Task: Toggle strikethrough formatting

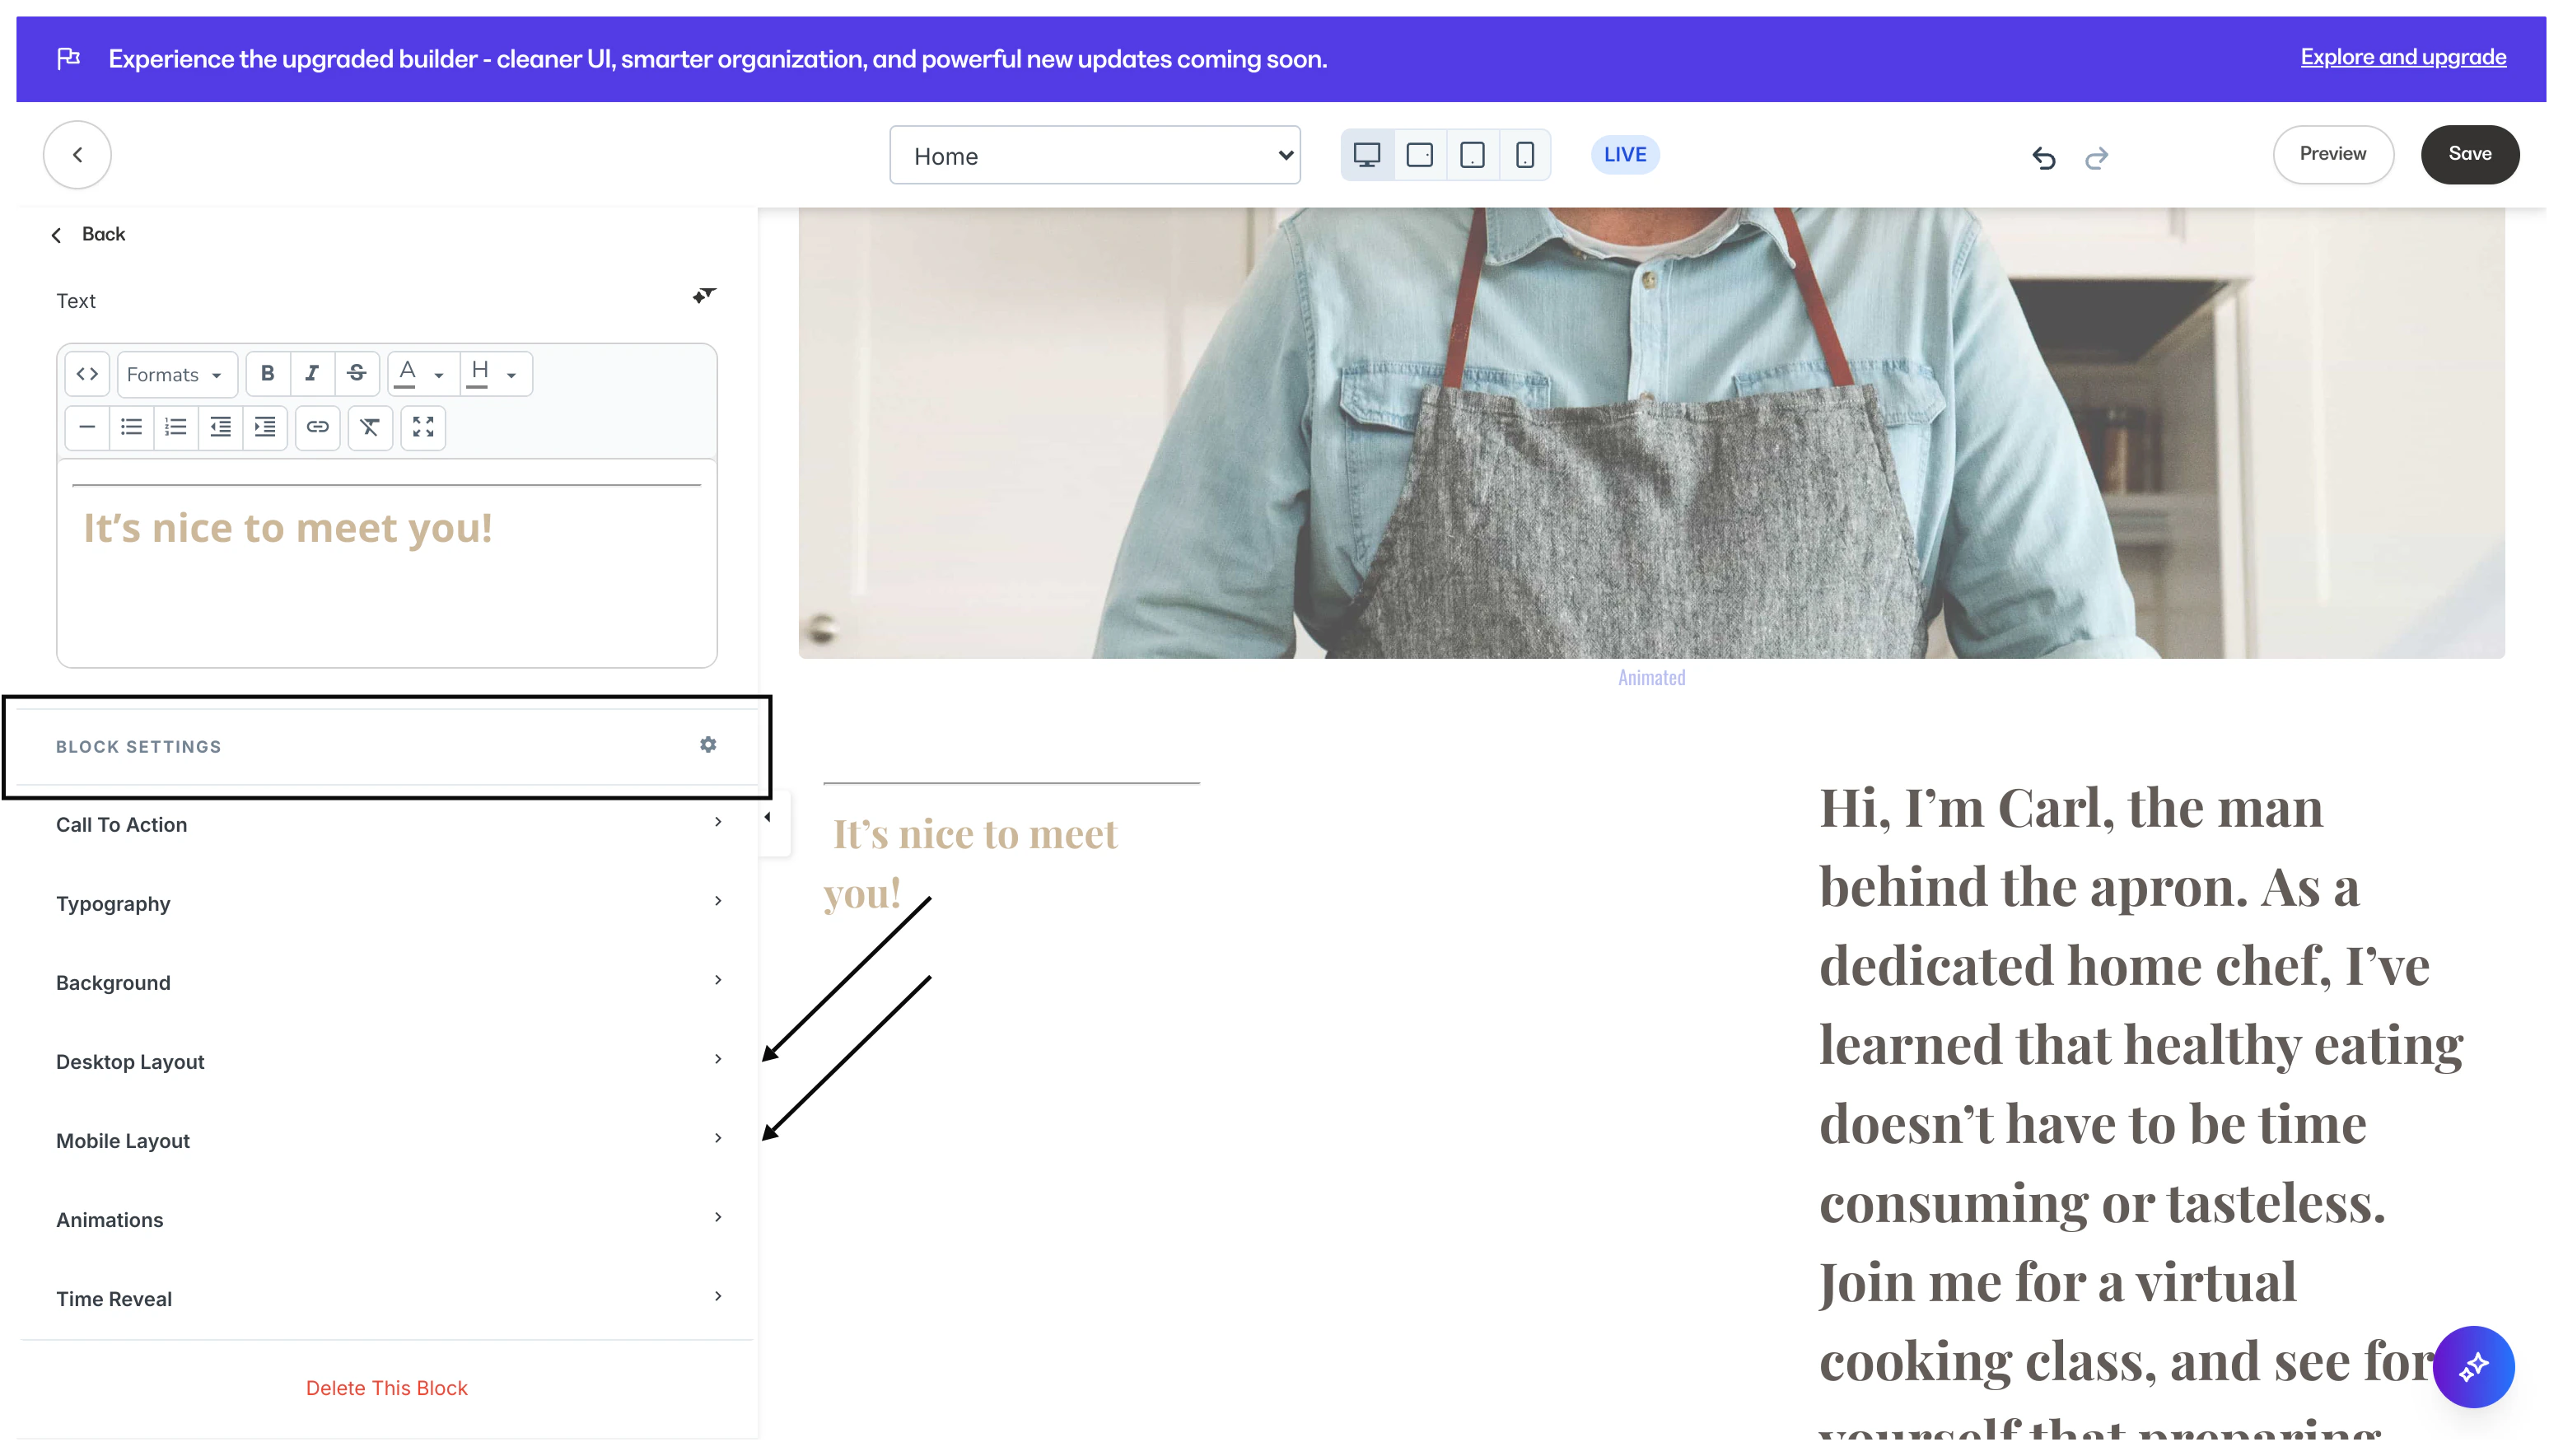Action: tap(356, 374)
